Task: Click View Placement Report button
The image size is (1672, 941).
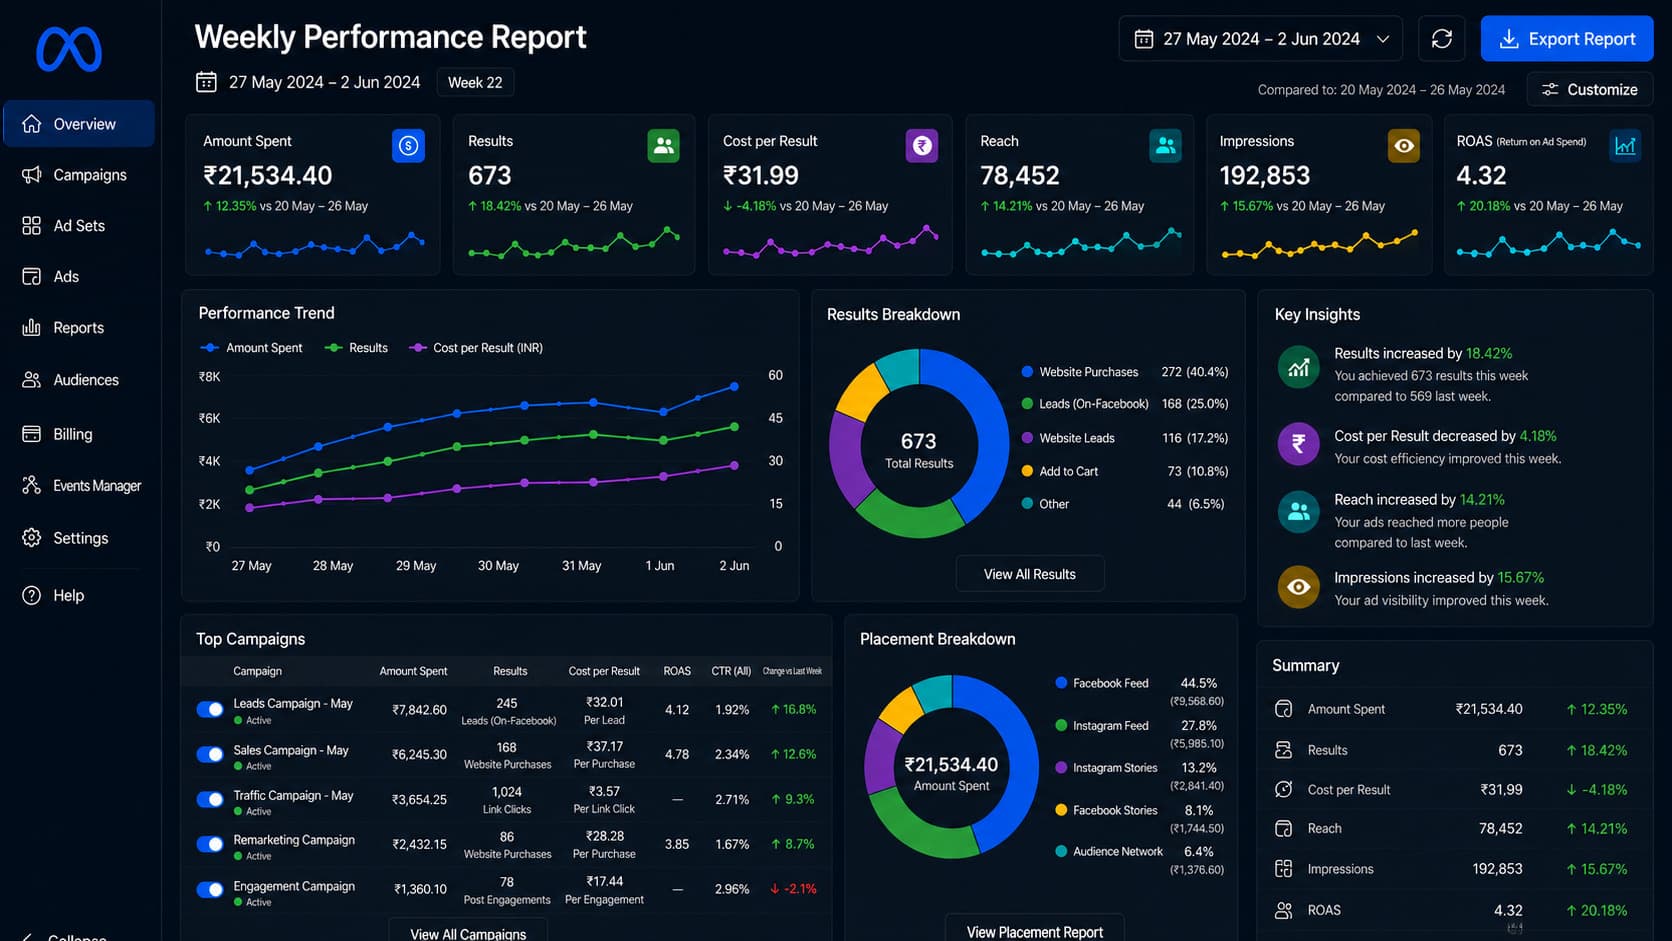Action: [x=1034, y=930]
